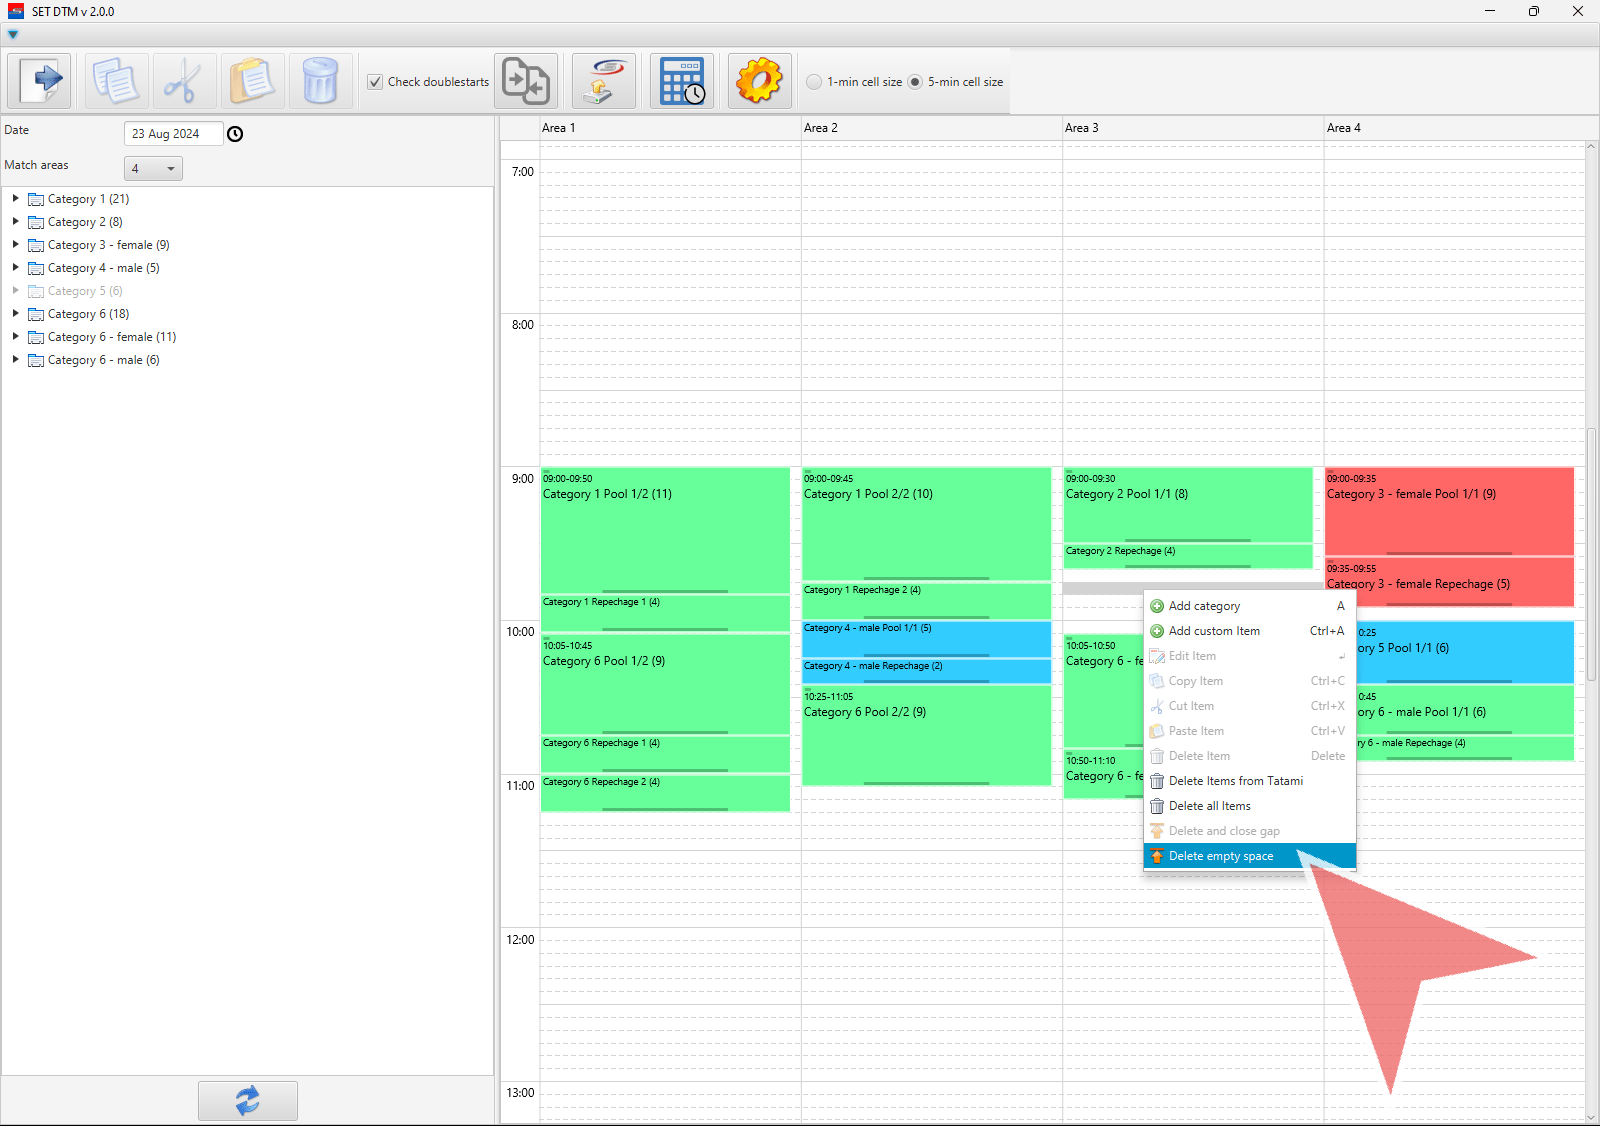Open the calendar clock schedule tool

[x=682, y=81]
